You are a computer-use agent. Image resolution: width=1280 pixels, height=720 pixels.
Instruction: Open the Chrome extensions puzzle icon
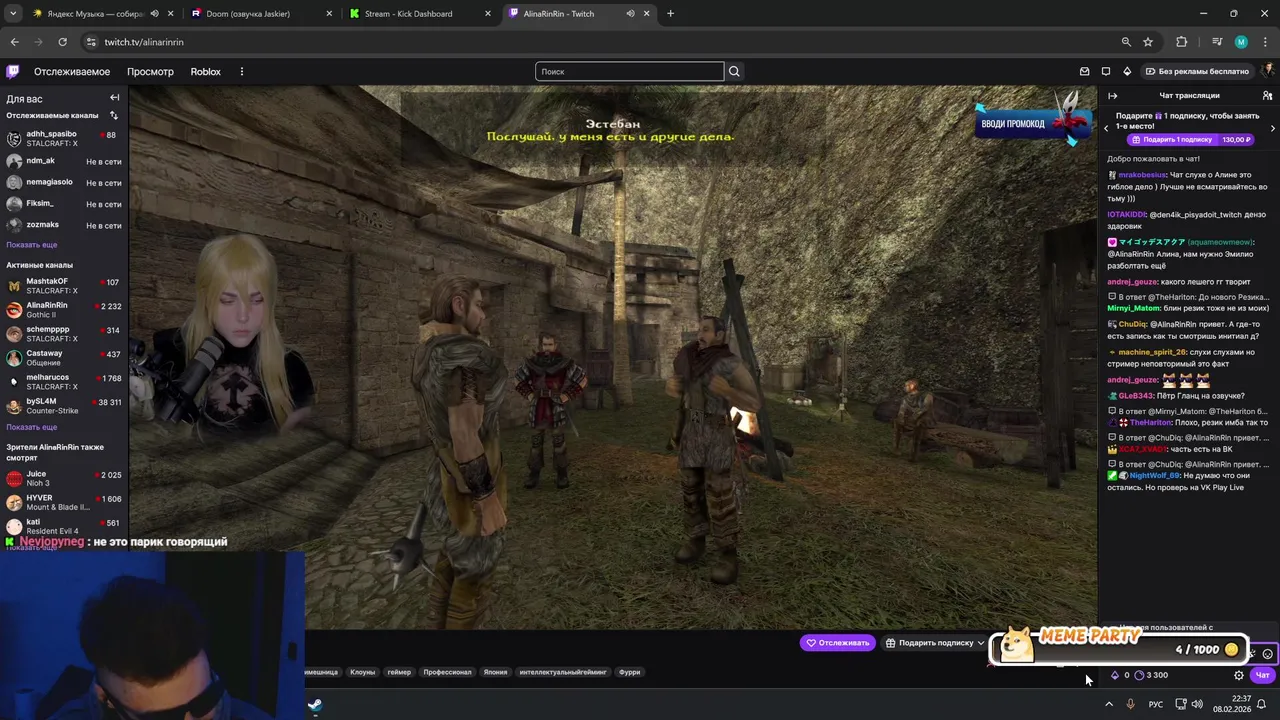tap(1182, 42)
